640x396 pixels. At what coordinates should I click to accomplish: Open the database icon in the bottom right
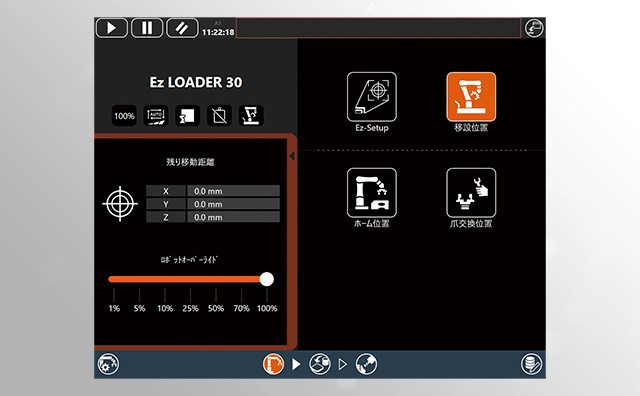tap(531, 364)
